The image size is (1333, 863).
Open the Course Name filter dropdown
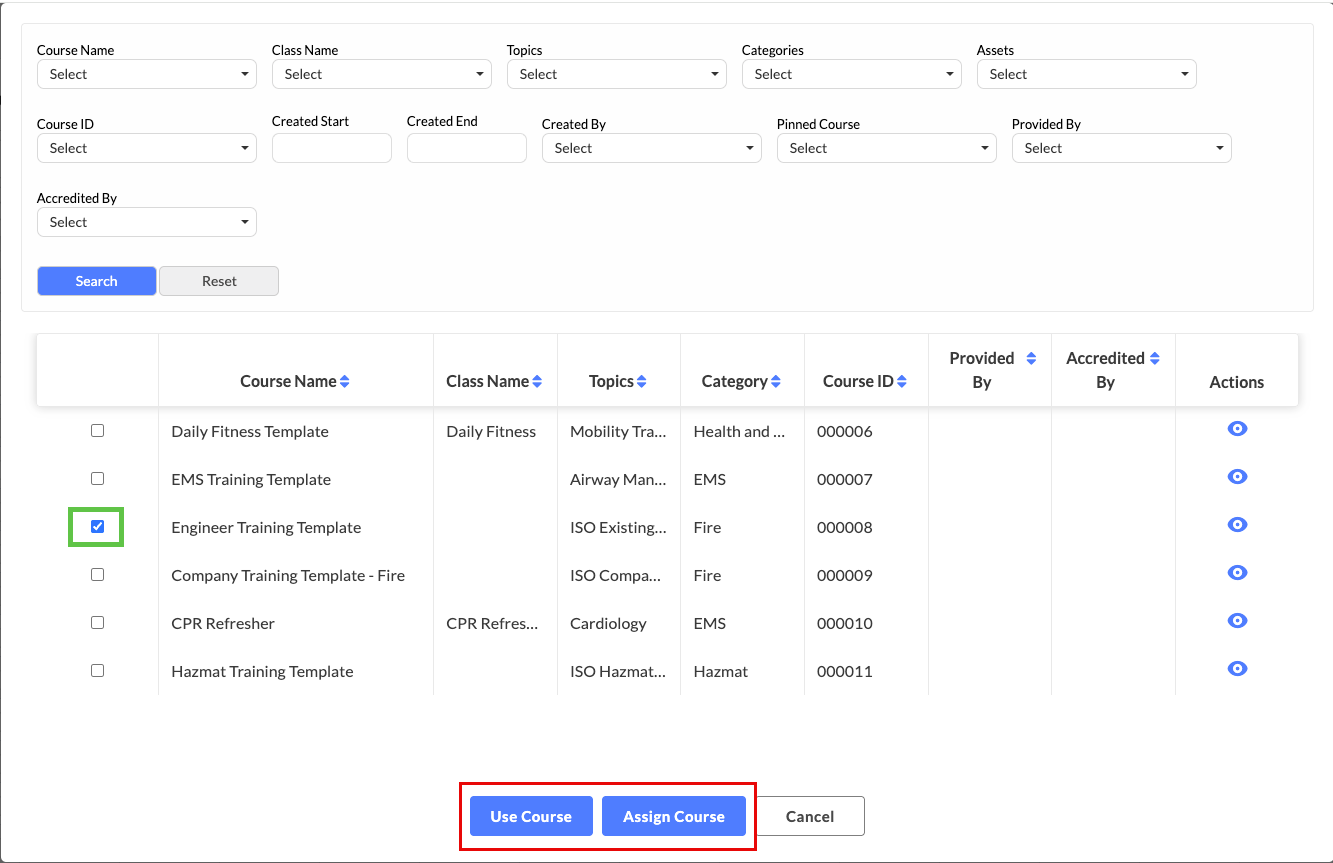point(146,74)
